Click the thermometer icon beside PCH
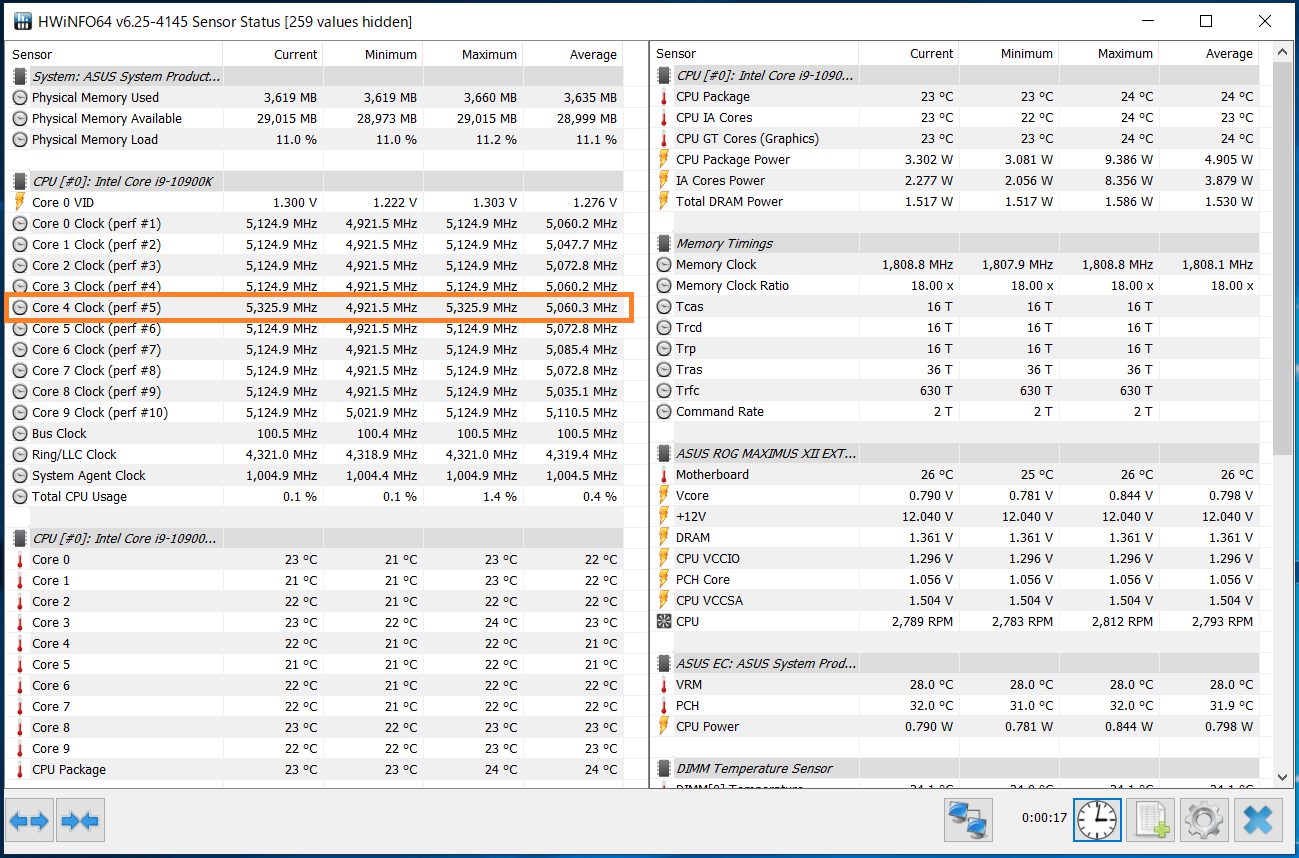1299x858 pixels. [664, 706]
